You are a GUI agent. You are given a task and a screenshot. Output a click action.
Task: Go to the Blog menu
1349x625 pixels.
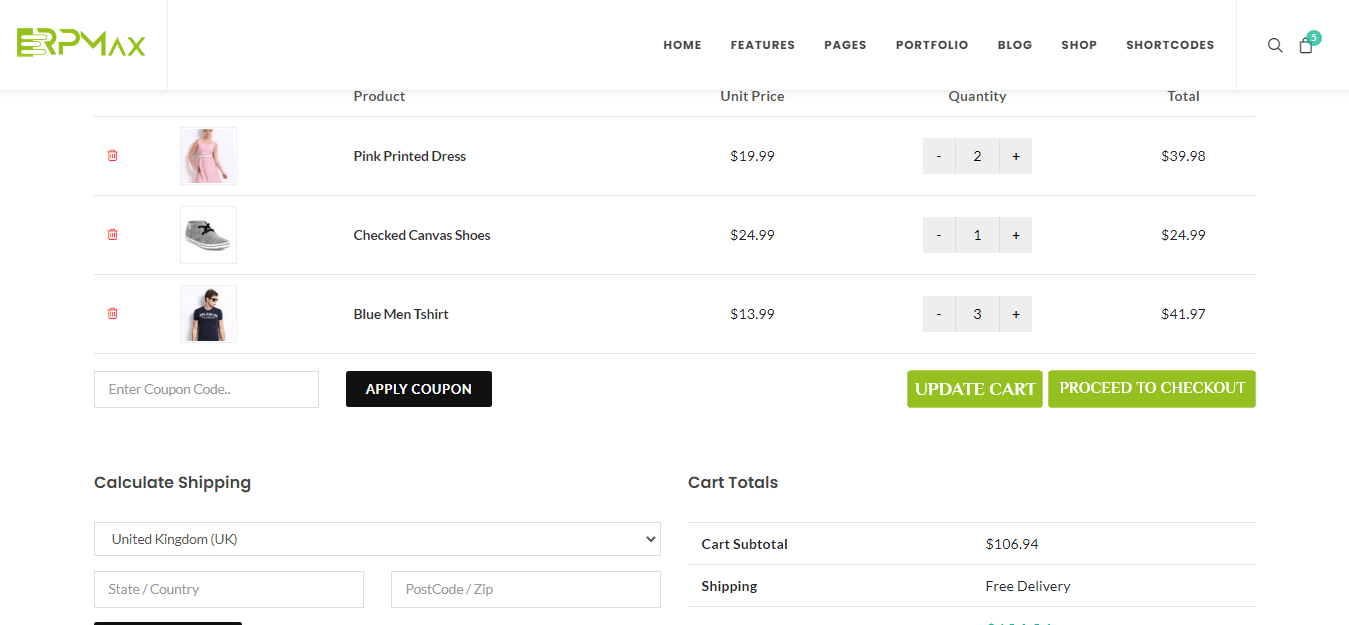(1014, 45)
